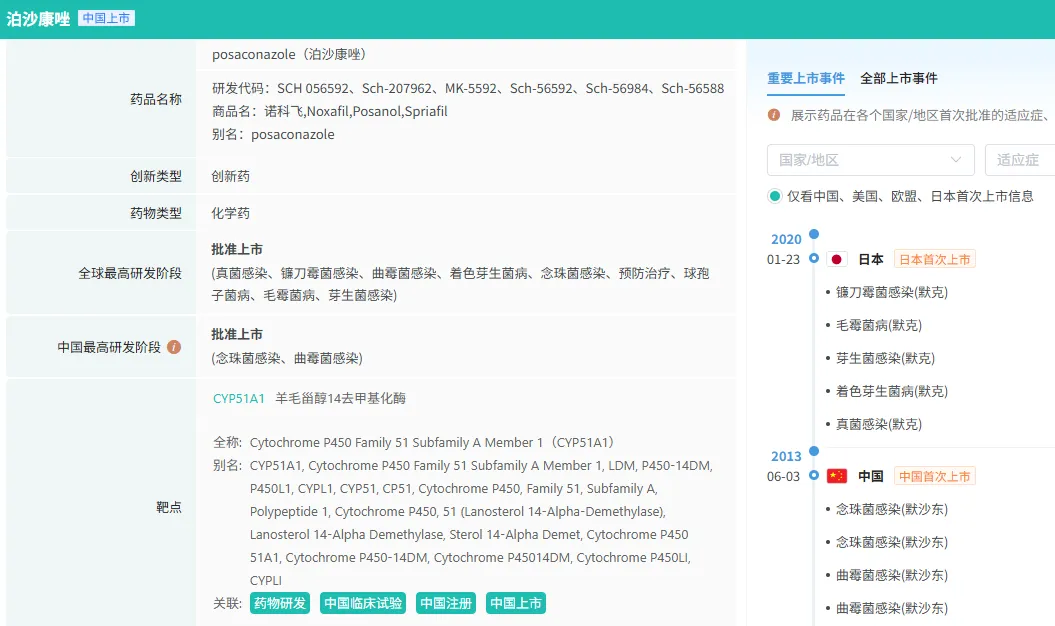Click the 中国临床试验 tag button
The height and width of the screenshot is (626, 1055).
[x=363, y=603]
